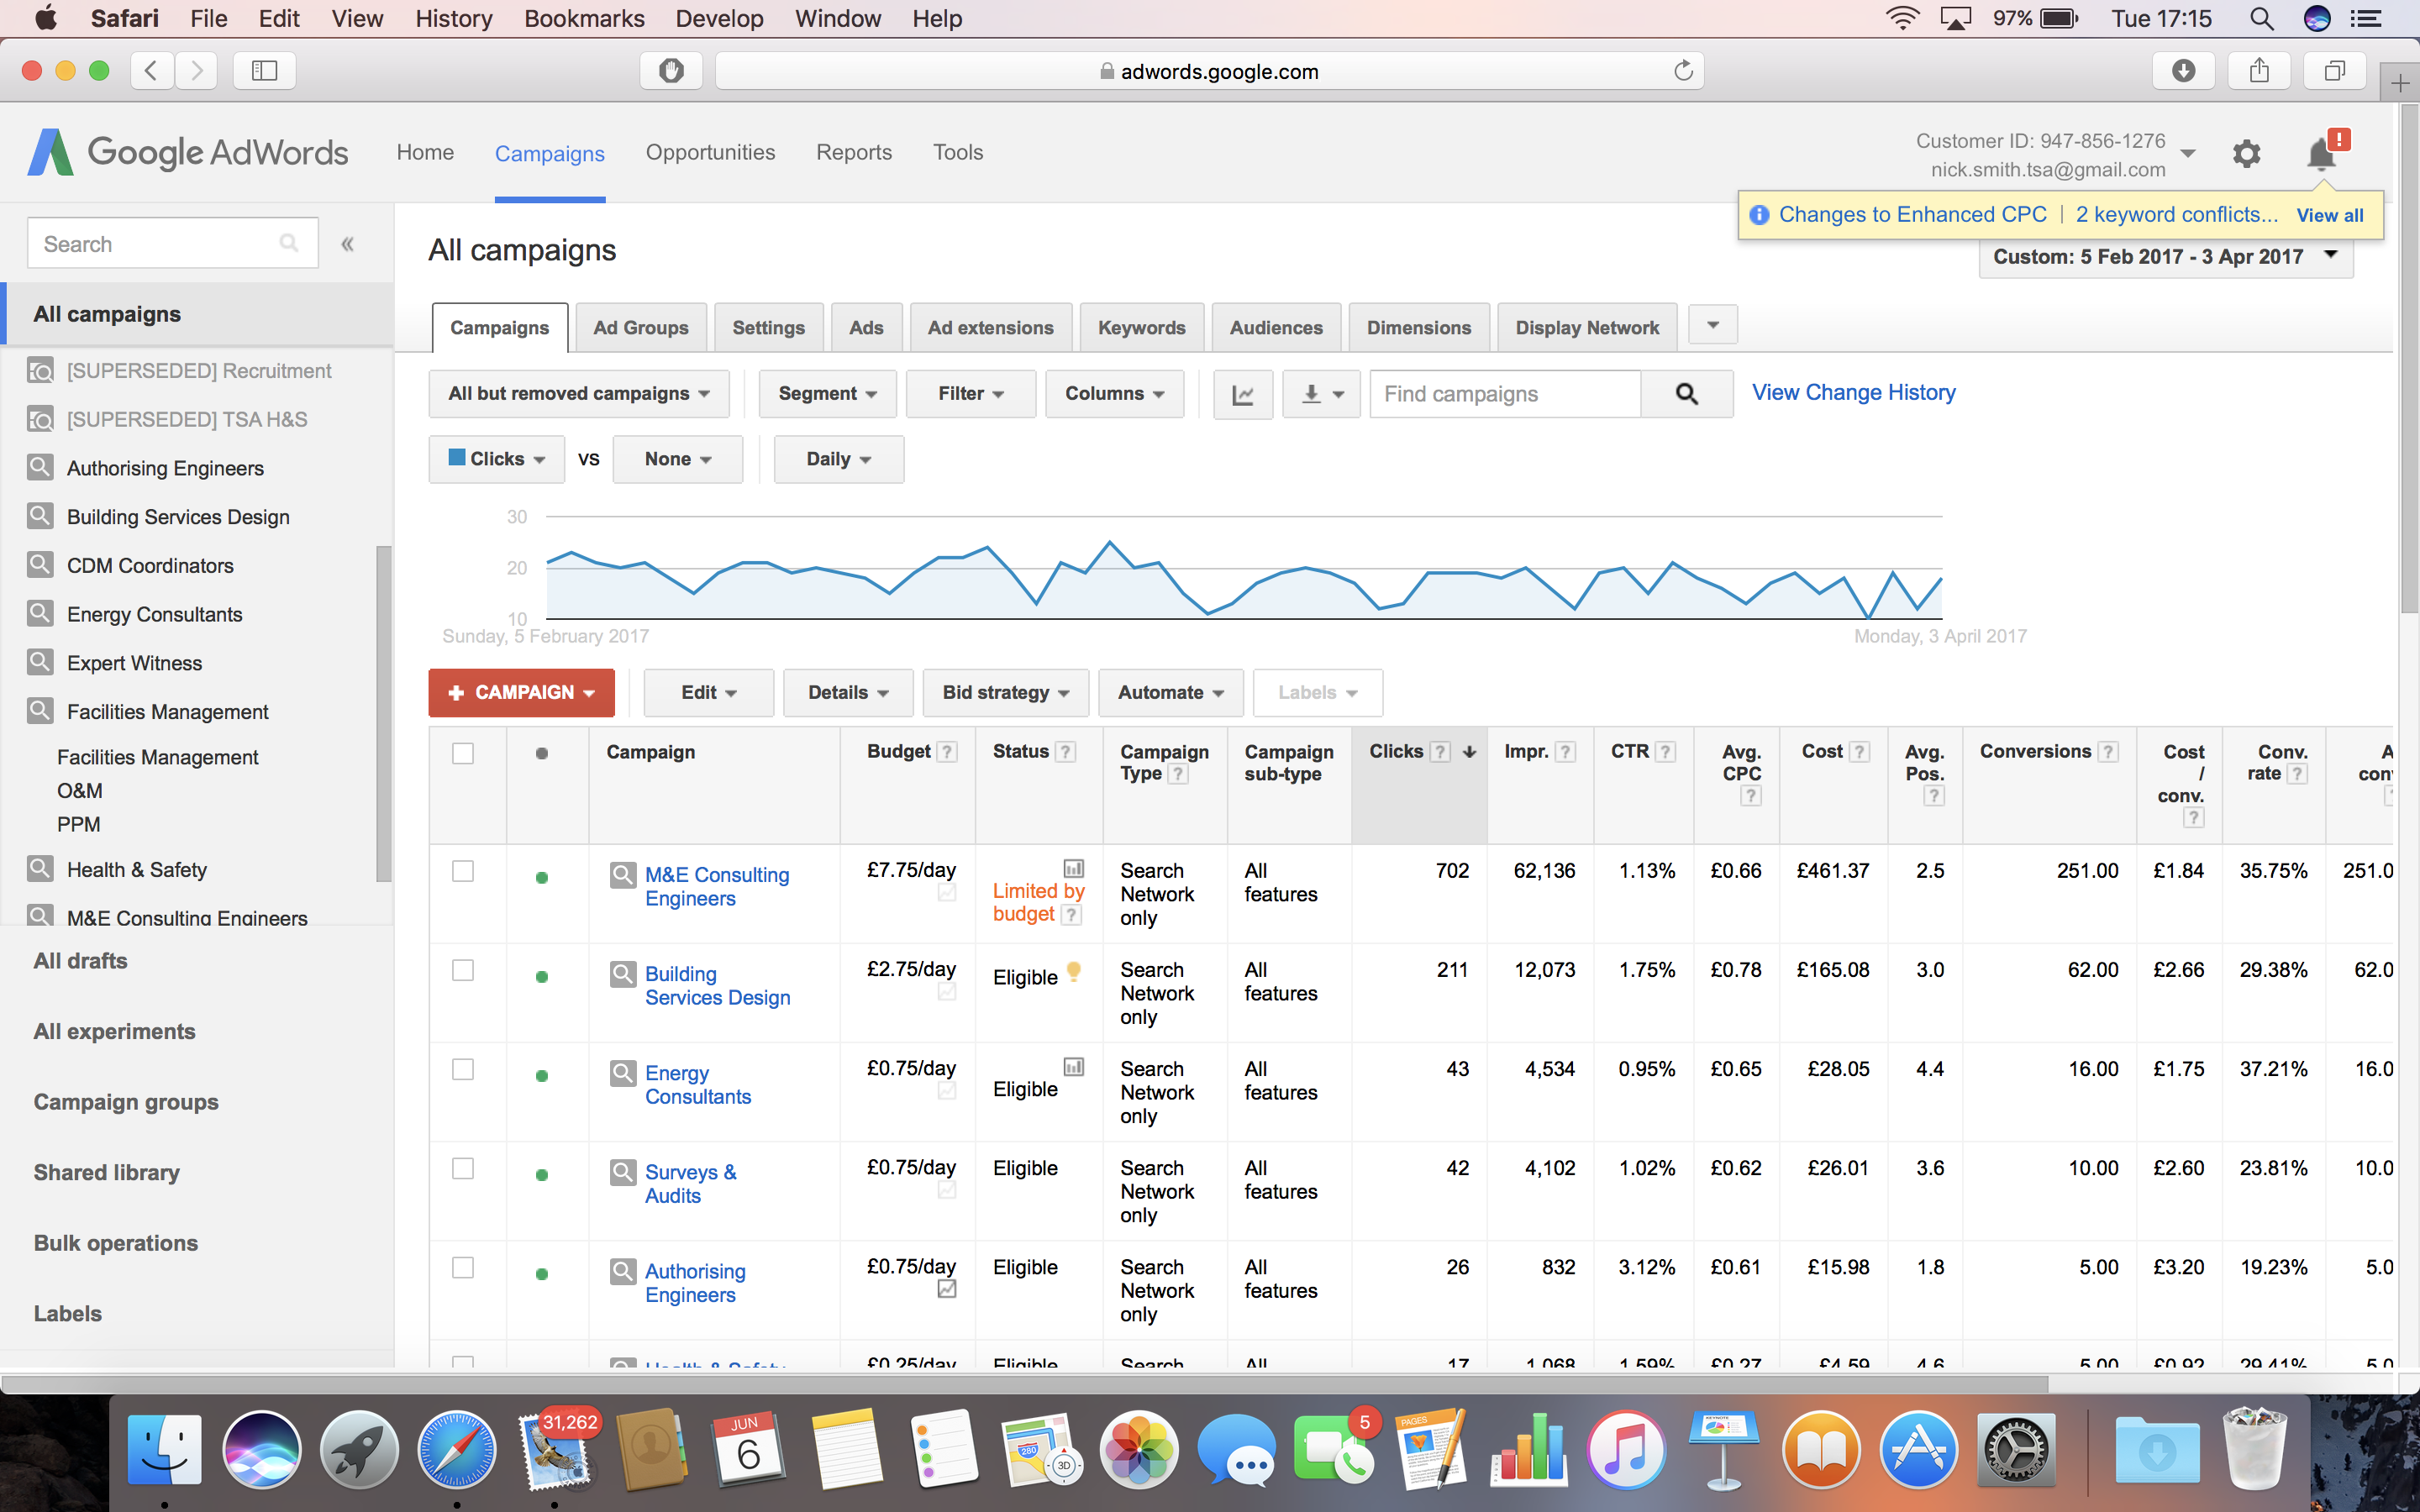
Task: Tick the Energy Consultants row checkbox
Action: point(463,1069)
